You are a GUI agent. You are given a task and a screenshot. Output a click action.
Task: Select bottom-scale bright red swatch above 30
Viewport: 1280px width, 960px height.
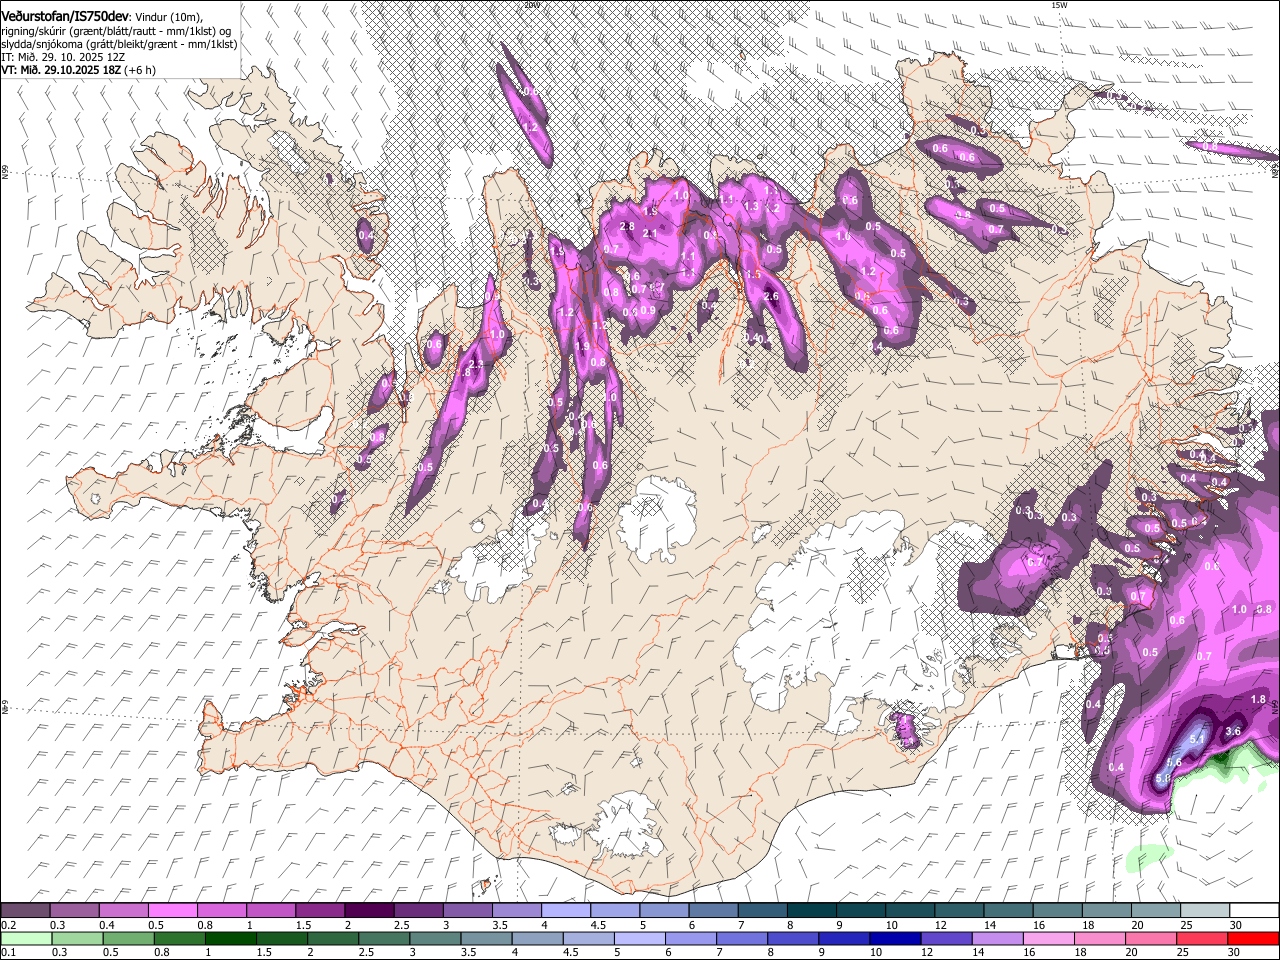pos(1254,939)
